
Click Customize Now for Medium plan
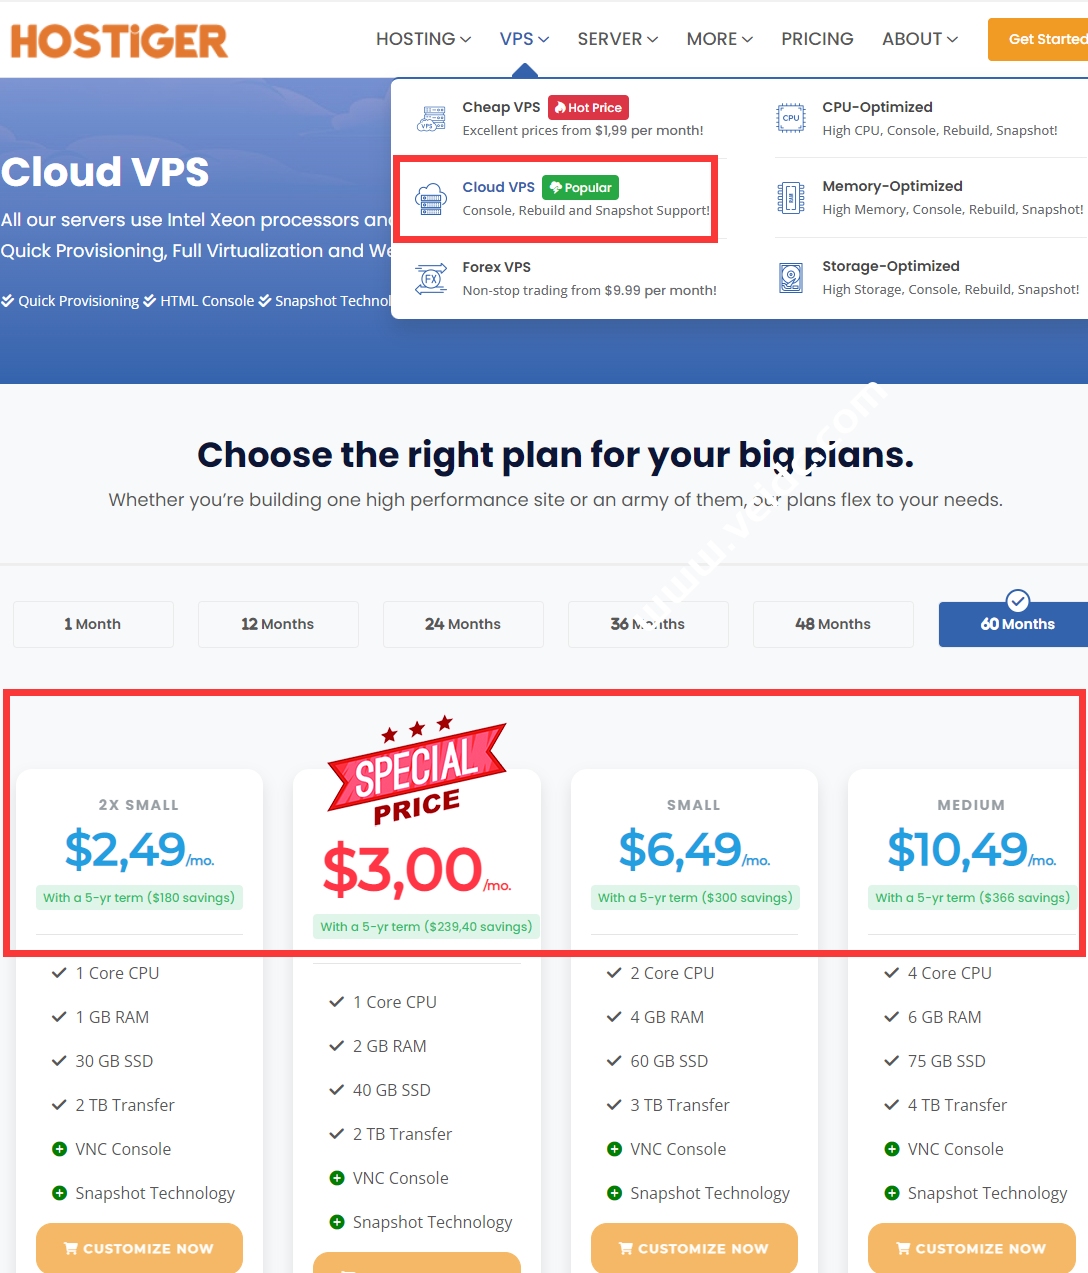coord(971,1248)
